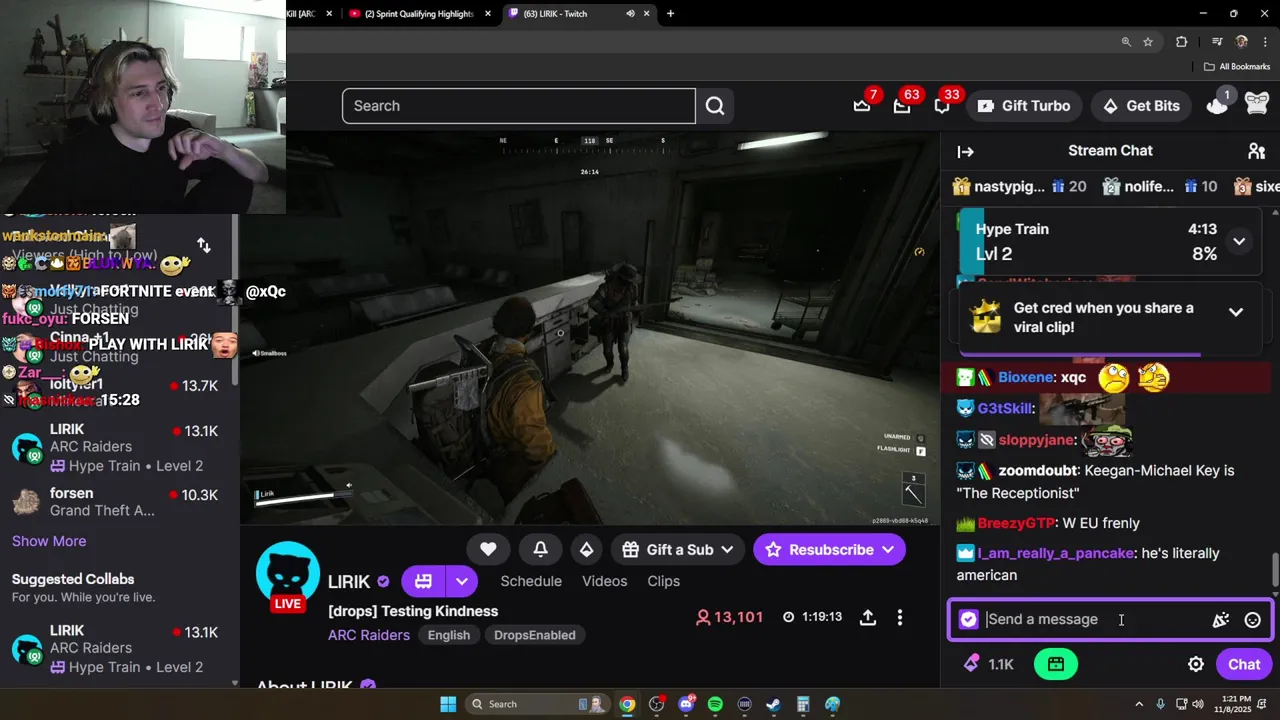Follow heart icon under the LIRIK stream

[488, 550]
